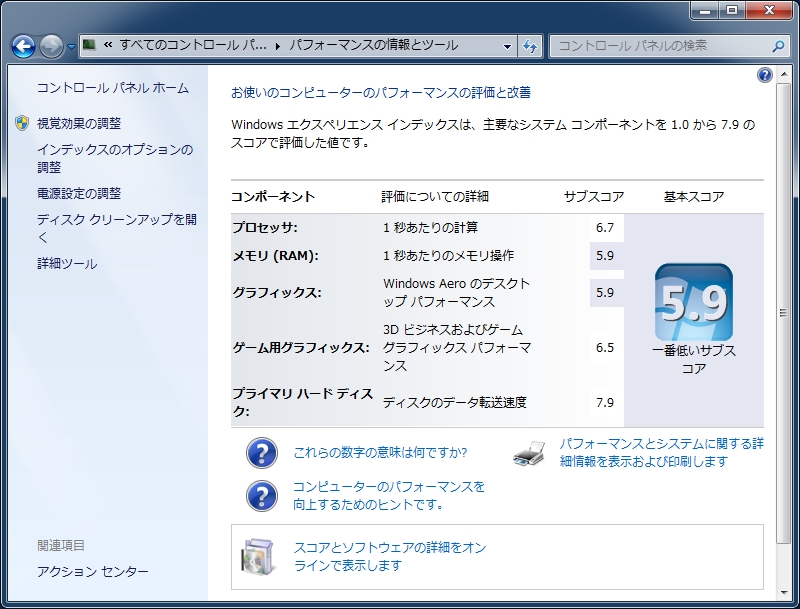Click the « chevron in the address bar
The image size is (800, 609).
[108, 45]
